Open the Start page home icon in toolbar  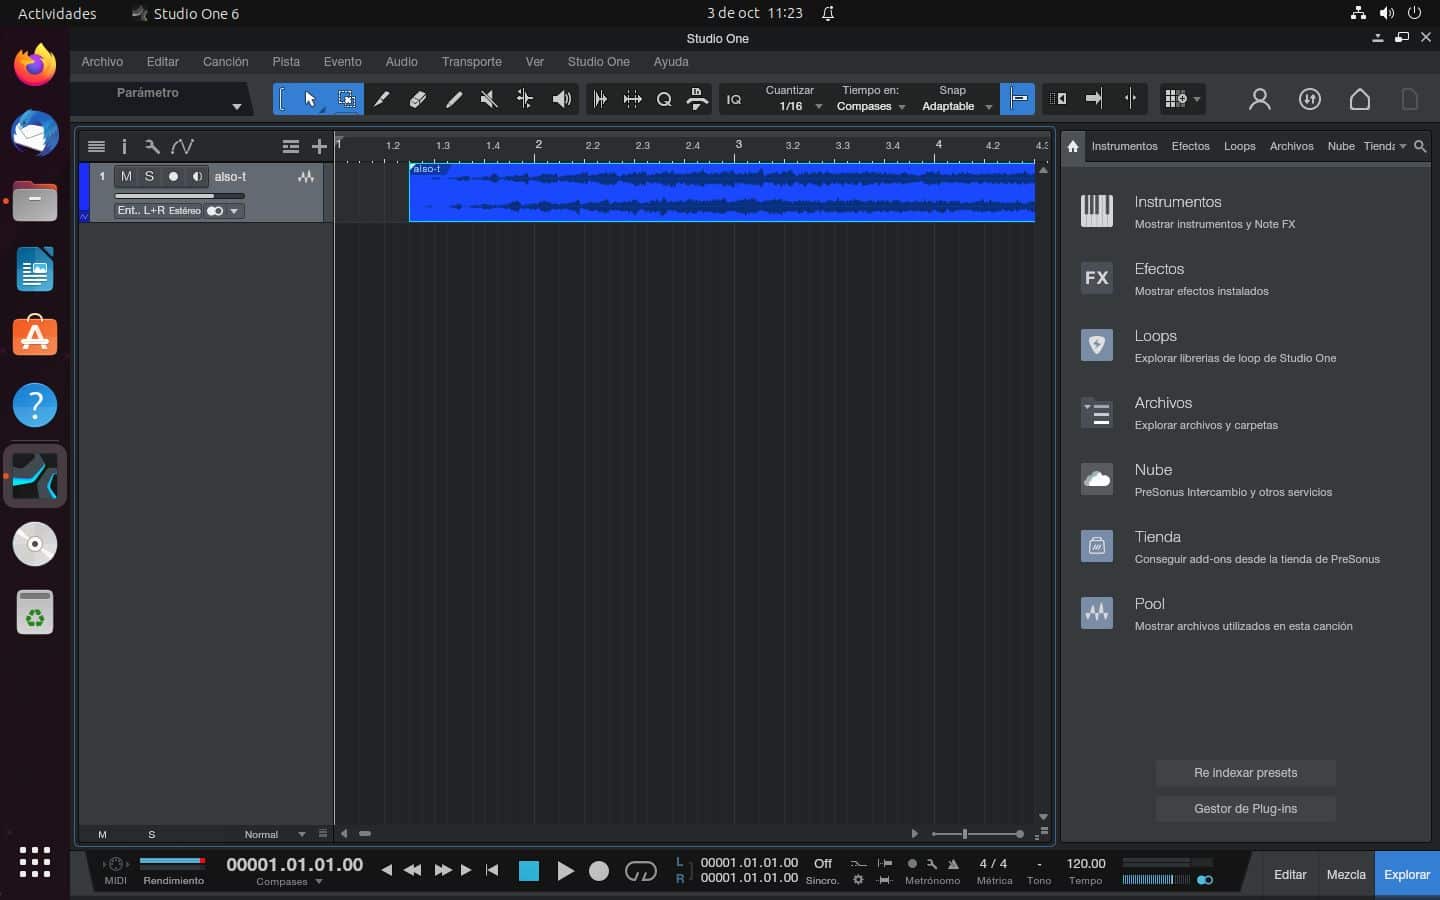pos(1360,99)
